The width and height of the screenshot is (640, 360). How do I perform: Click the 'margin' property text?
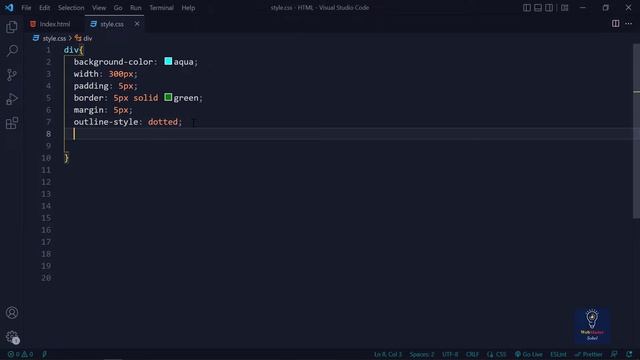pos(88,110)
